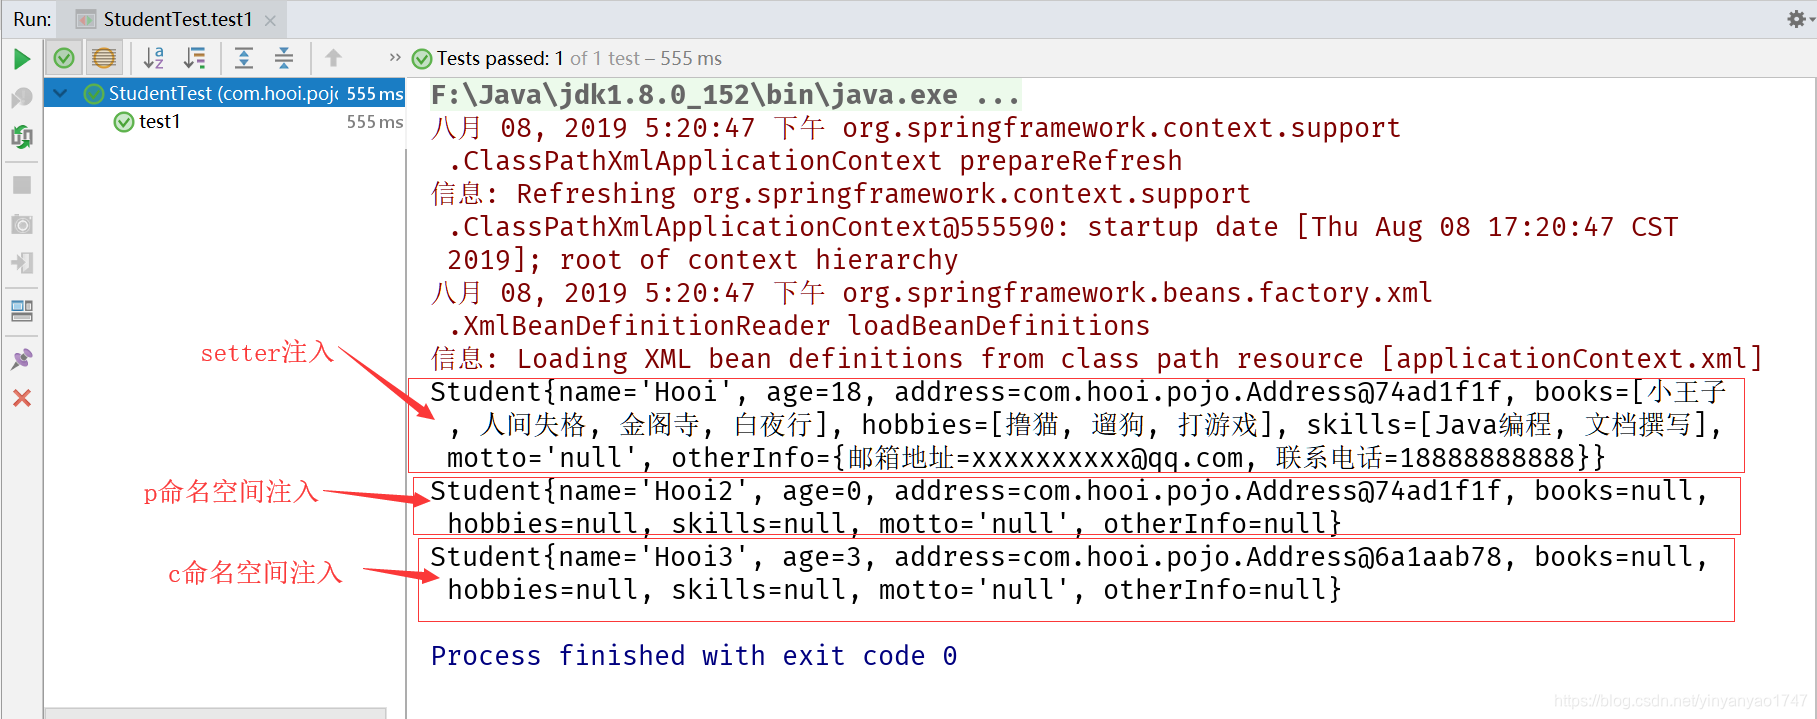
Task: Open the layout restore icon in sidebar
Action: pyautogui.click(x=22, y=311)
